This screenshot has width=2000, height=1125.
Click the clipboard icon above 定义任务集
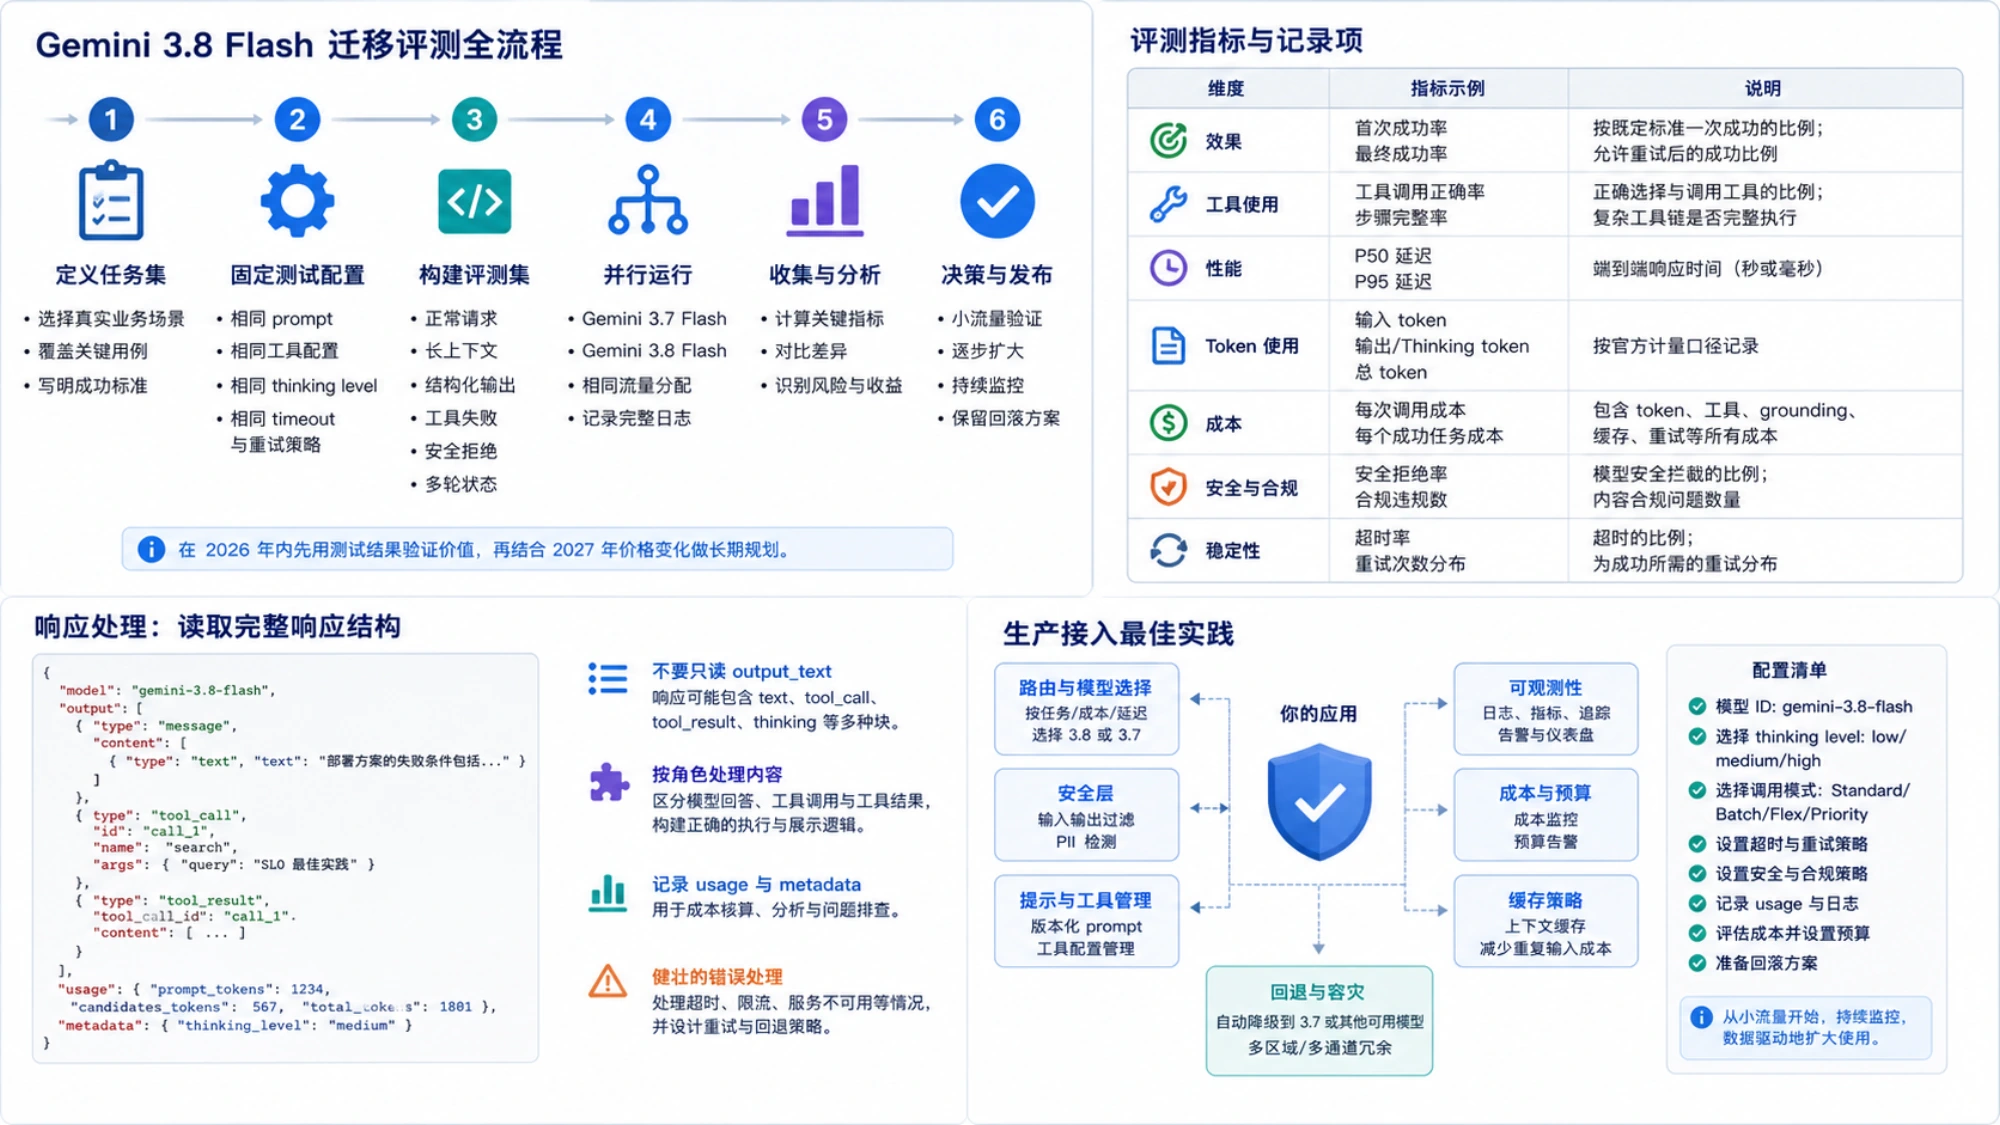pyautogui.click(x=111, y=200)
